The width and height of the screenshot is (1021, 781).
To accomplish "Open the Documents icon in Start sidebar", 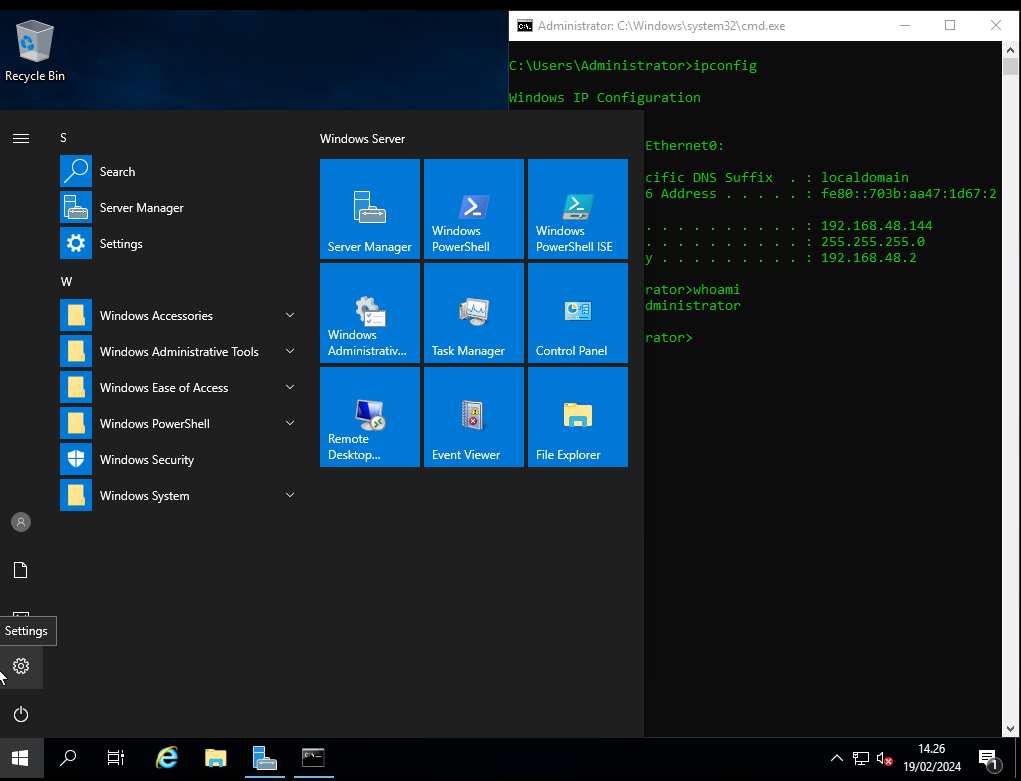I will coord(21,570).
